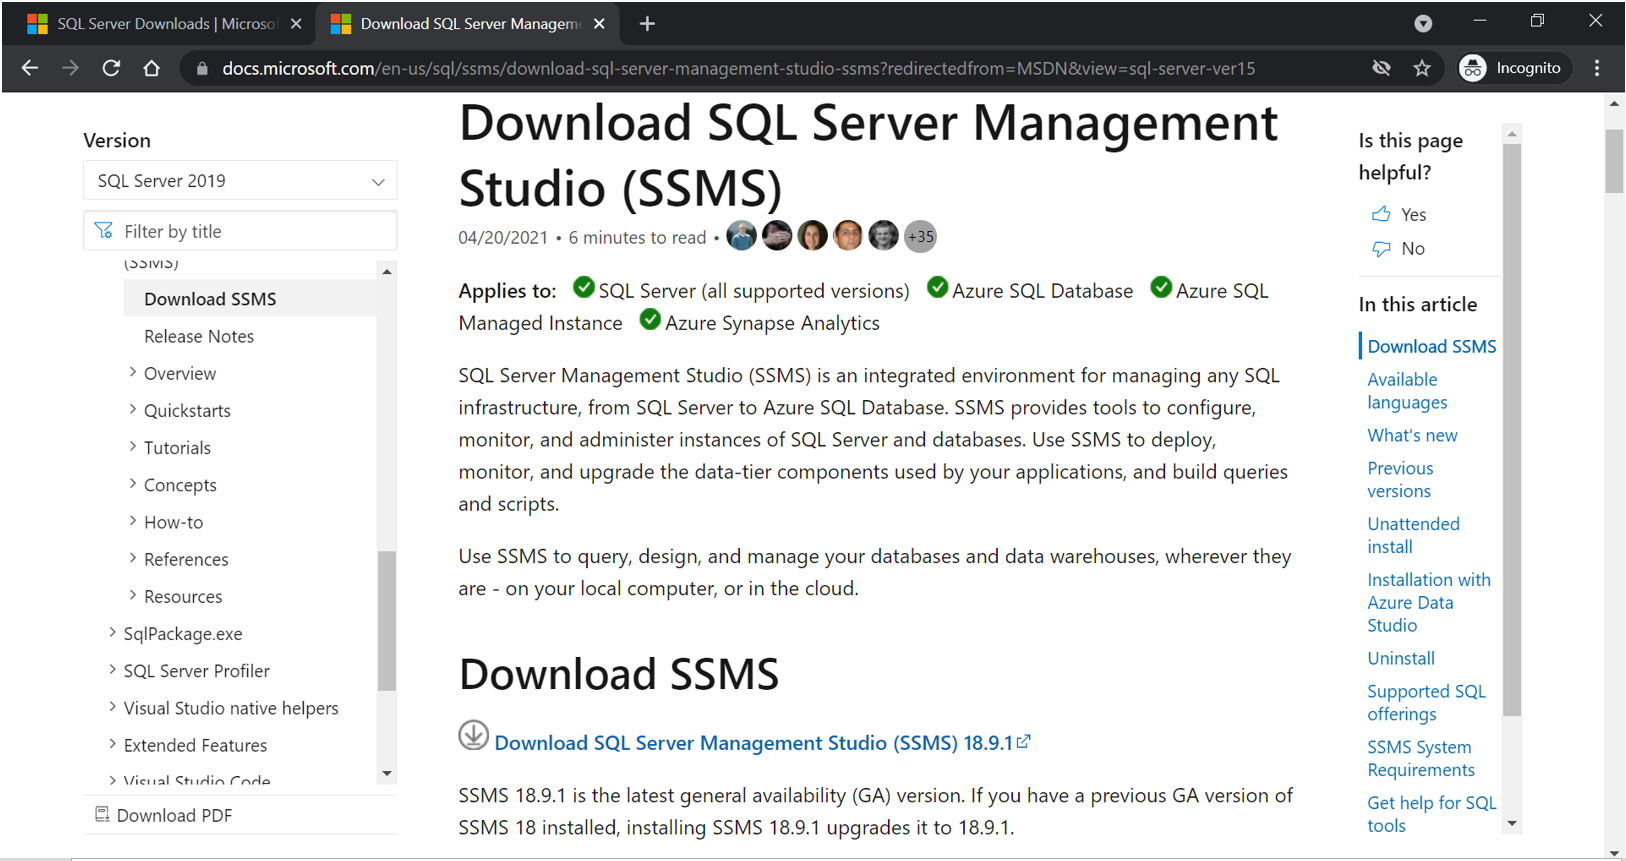Open the SQL Server 2019 version dropdown
The image size is (1626, 861).
click(x=240, y=181)
